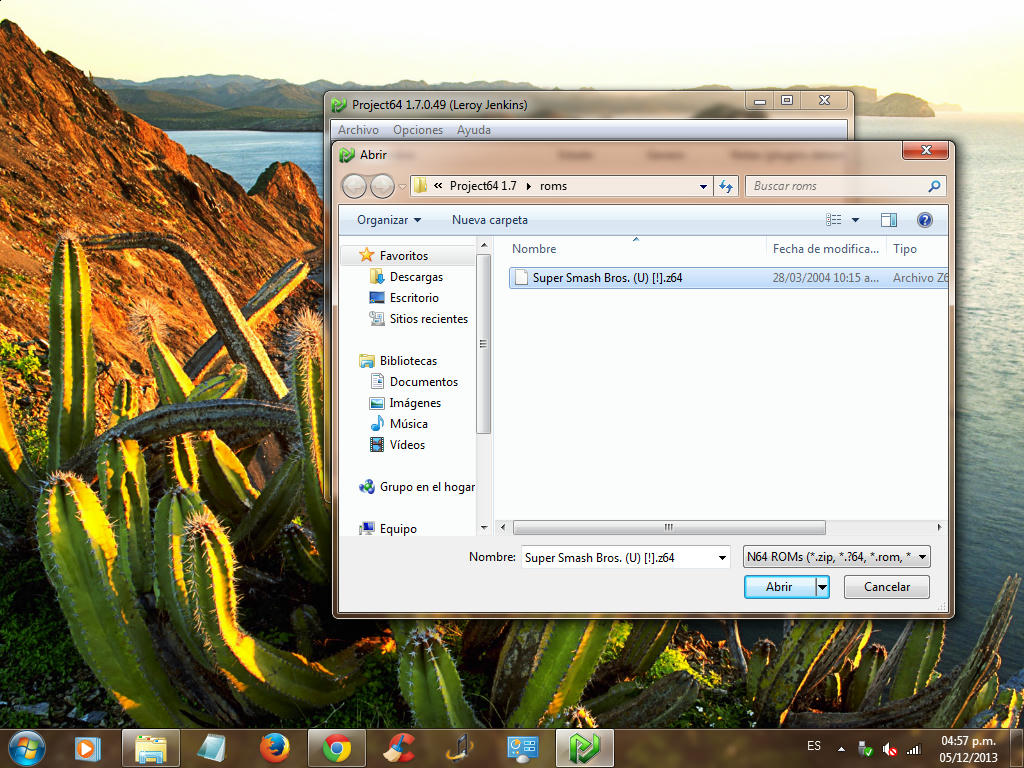Toggle the preview pane icon
The height and width of the screenshot is (768, 1024).
pyautogui.click(x=888, y=220)
